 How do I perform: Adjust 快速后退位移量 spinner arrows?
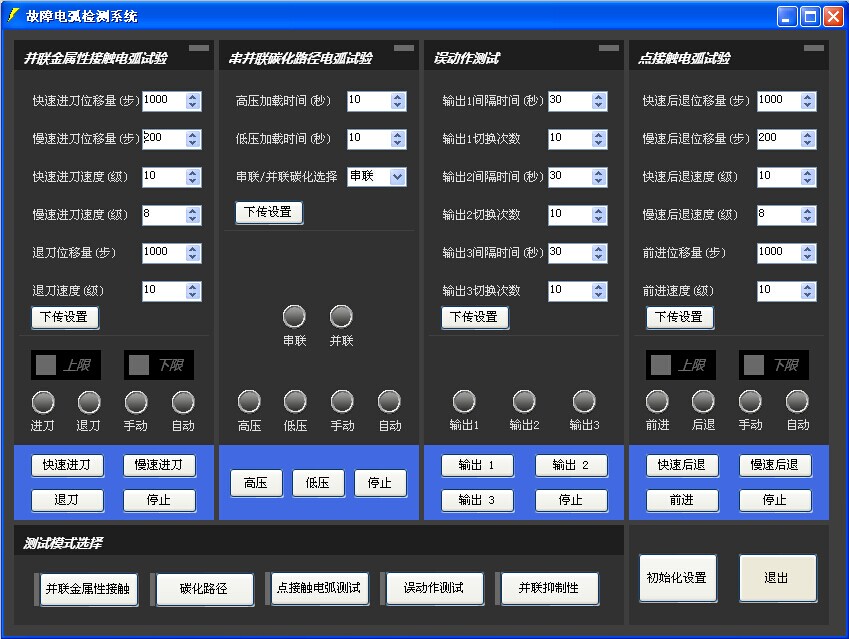[x=808, y=101]
